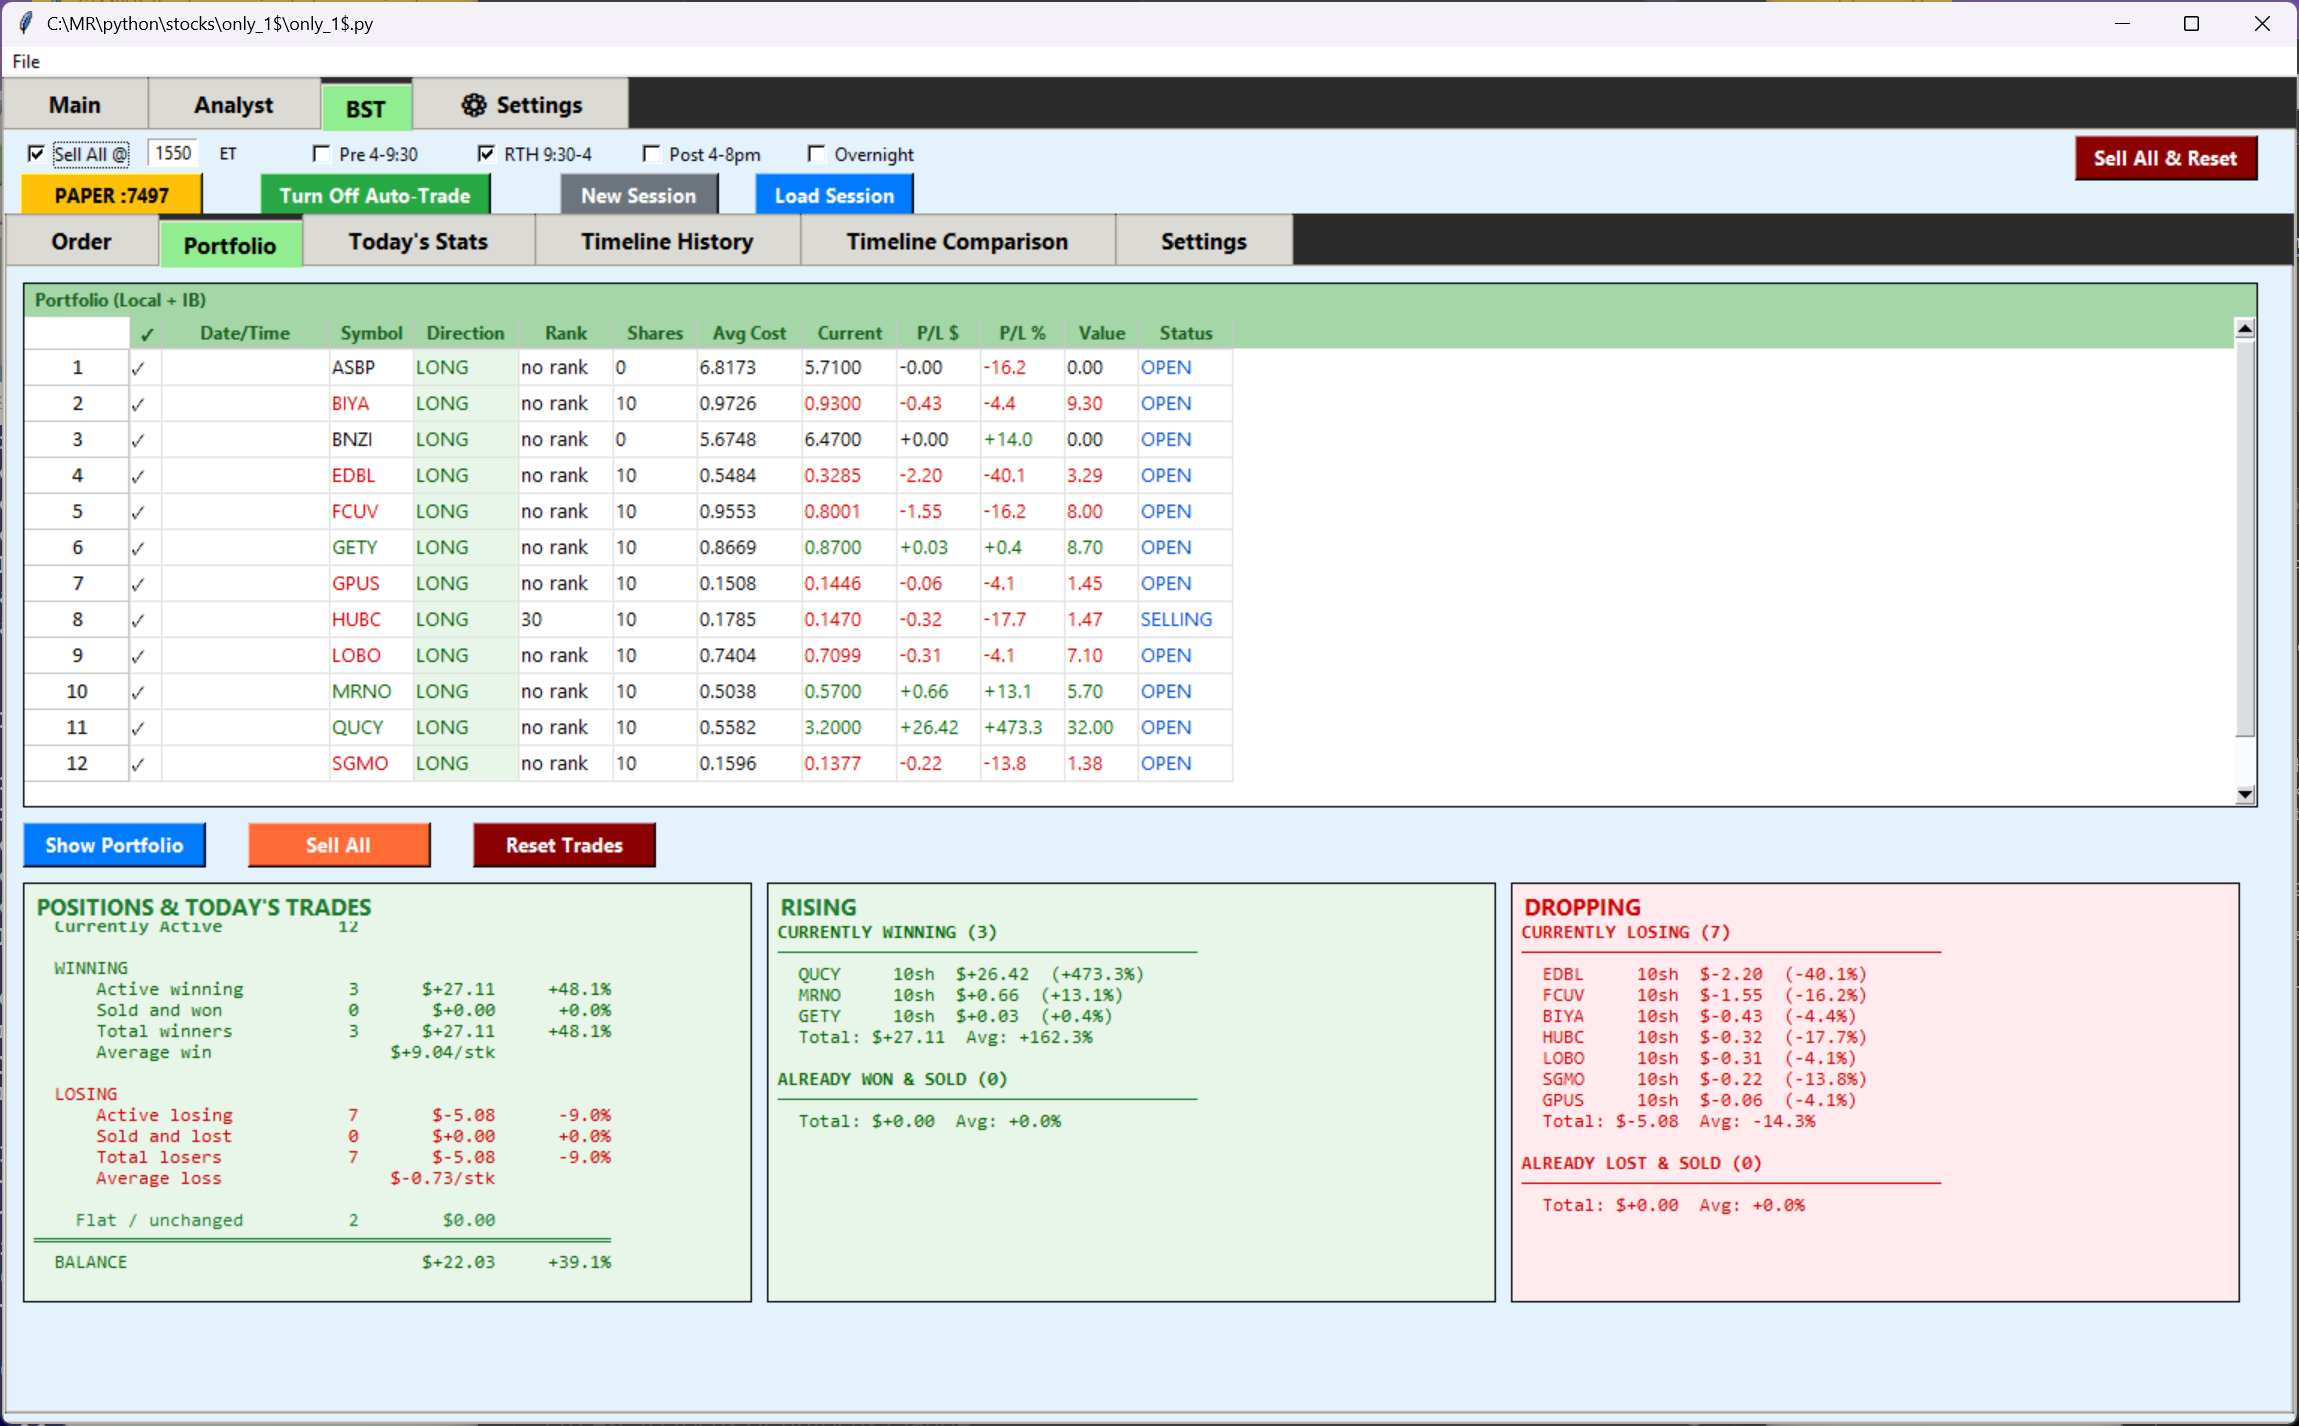
Task: Click the Sell All & Reset button
Action: coord(2165,158)
